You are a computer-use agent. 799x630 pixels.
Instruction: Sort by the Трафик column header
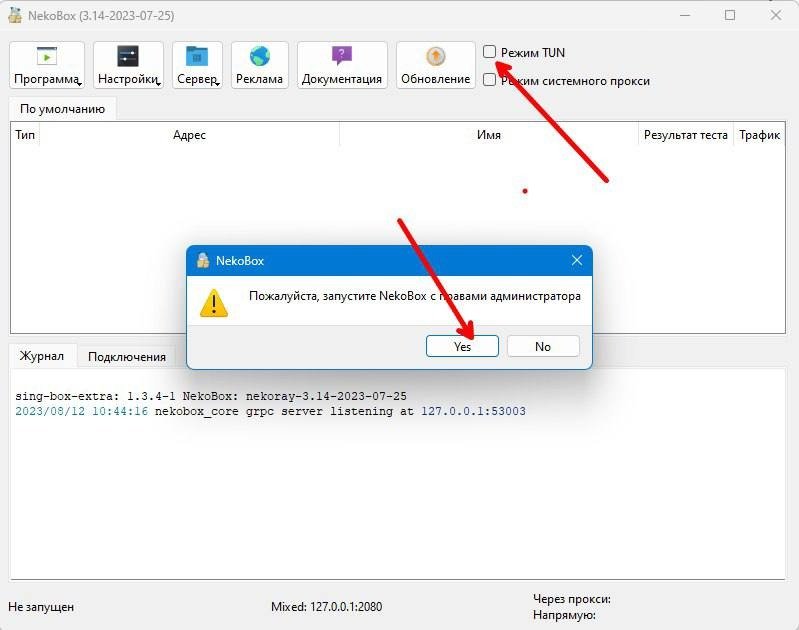[759, 135]
